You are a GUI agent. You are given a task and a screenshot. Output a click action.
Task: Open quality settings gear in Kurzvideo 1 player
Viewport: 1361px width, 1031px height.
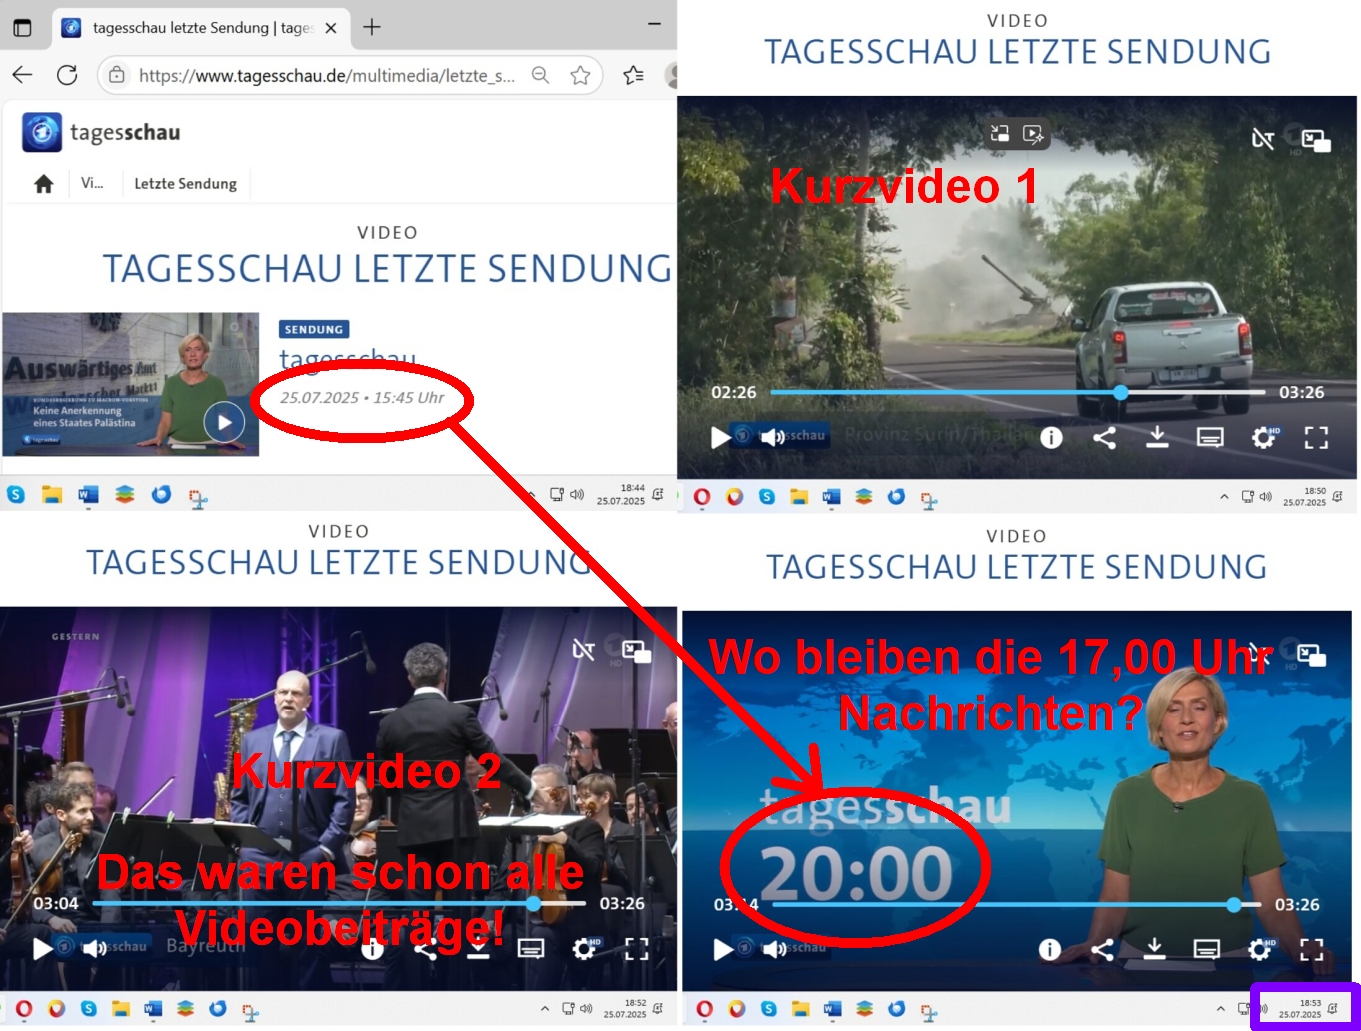(x=1263, y=437)
